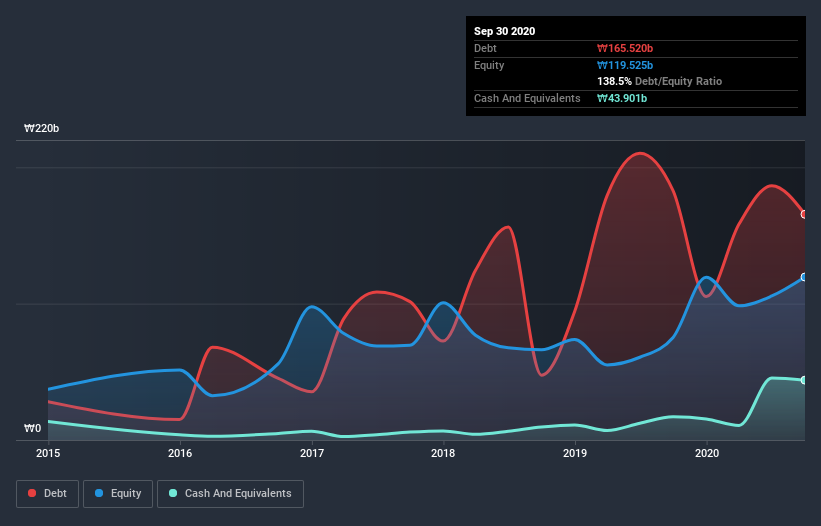Image resolution: width=821 pixels, height=526 pixels.
Task: Click the ₩0 y-axis label
Action: [x=32, y=428]
